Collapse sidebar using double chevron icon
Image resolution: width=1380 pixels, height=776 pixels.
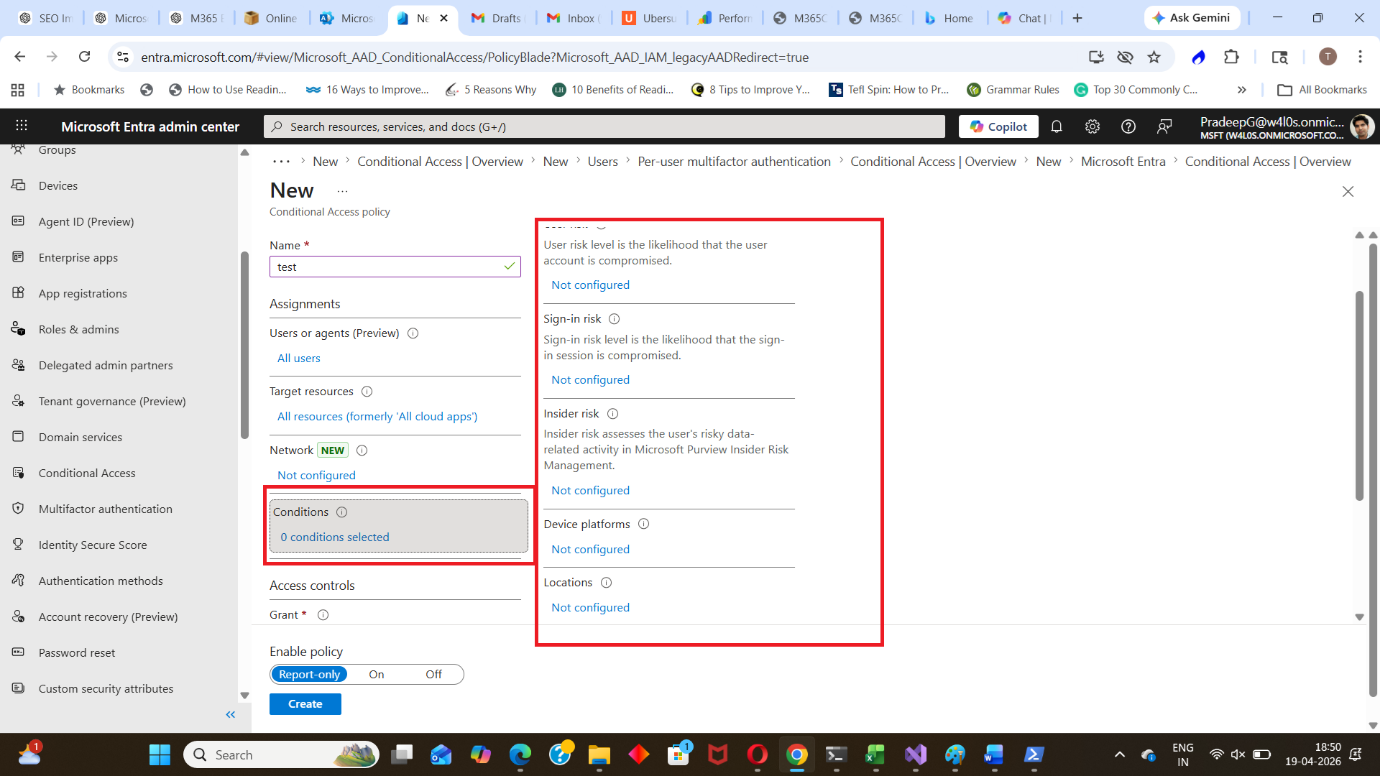230,714
